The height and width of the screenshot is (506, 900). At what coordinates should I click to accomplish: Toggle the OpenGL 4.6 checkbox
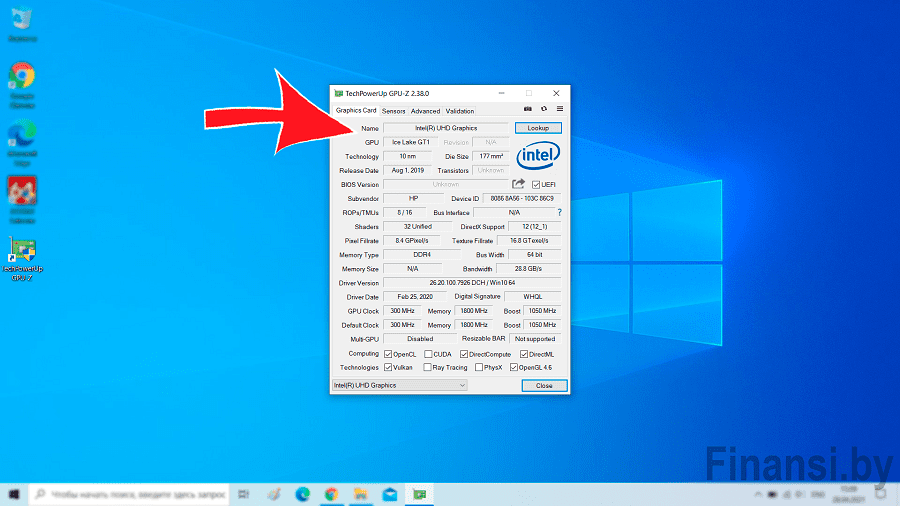(x=514, y=367)
